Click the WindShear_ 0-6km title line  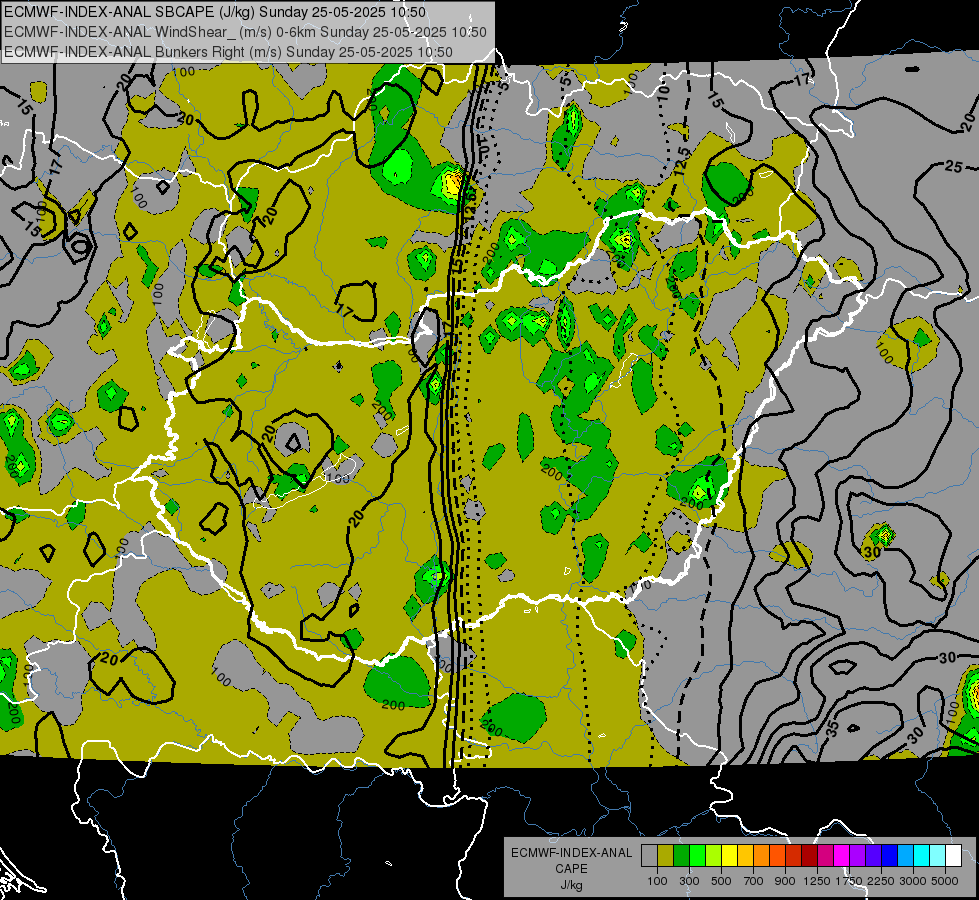(x=245, y=32)
